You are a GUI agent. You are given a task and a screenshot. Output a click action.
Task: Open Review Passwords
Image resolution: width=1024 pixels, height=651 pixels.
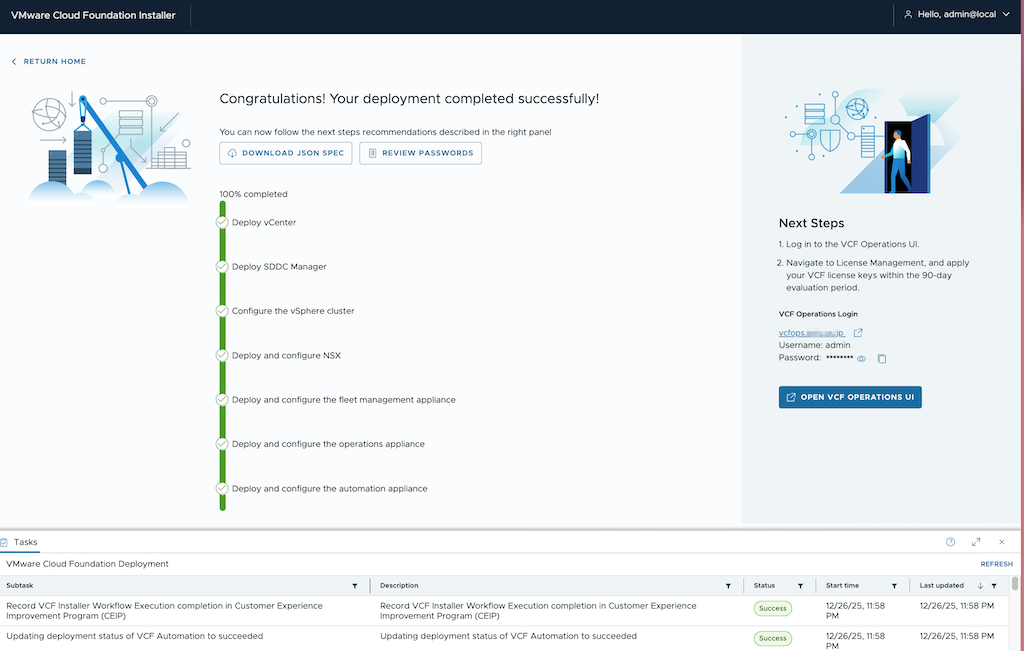[x=421, y=153]
